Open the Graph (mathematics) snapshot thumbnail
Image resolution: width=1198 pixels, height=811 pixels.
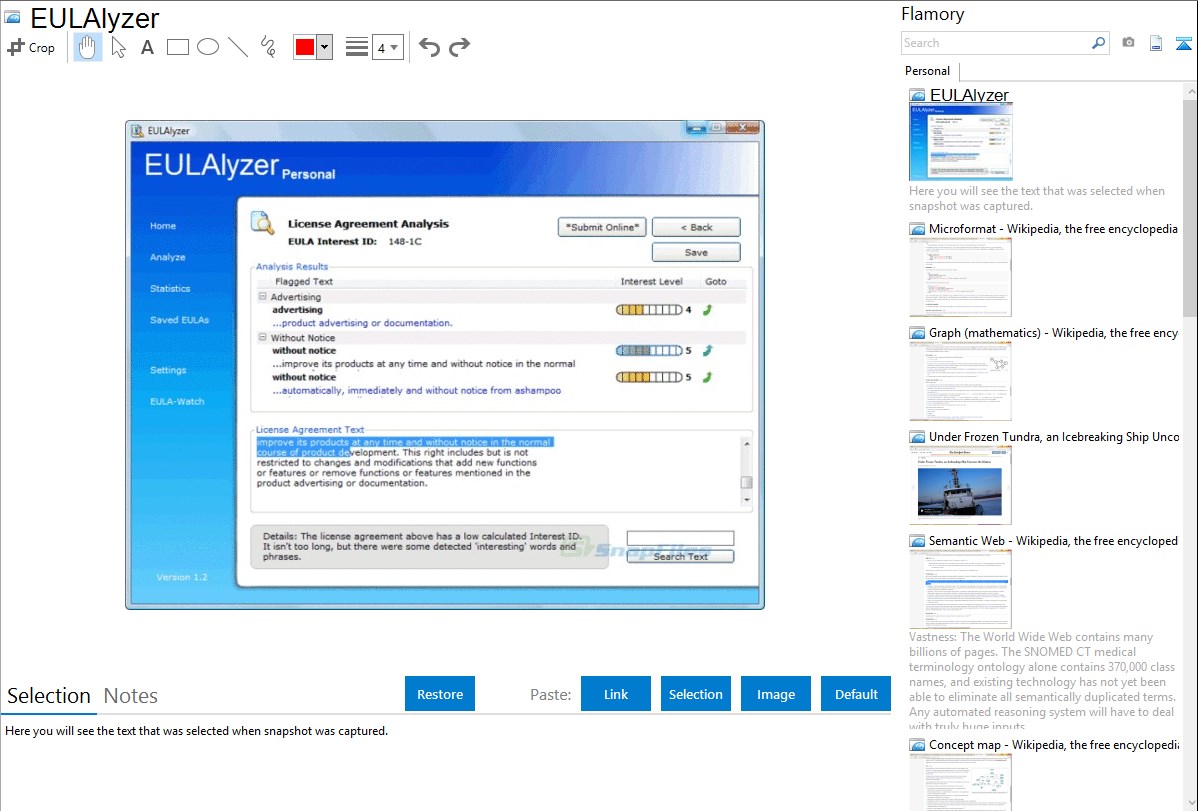pyautogui.click(x=960, y=381)
